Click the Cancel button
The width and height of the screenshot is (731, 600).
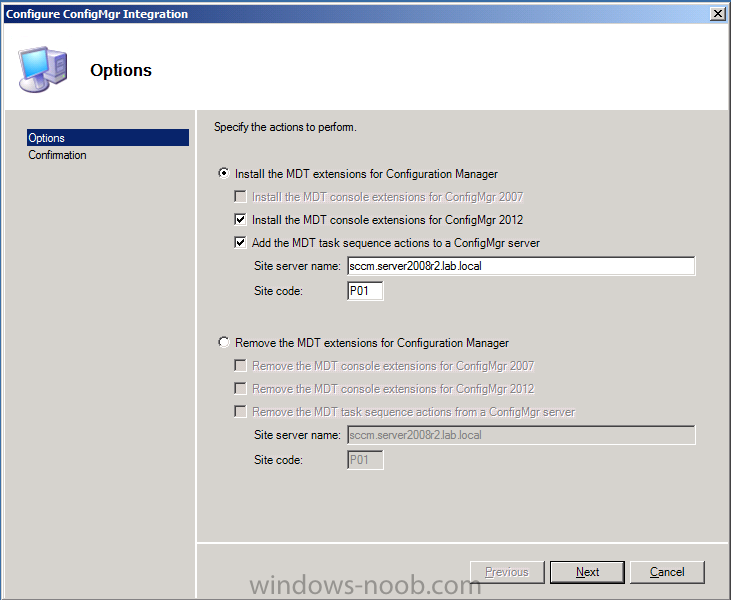coord(667,572)
